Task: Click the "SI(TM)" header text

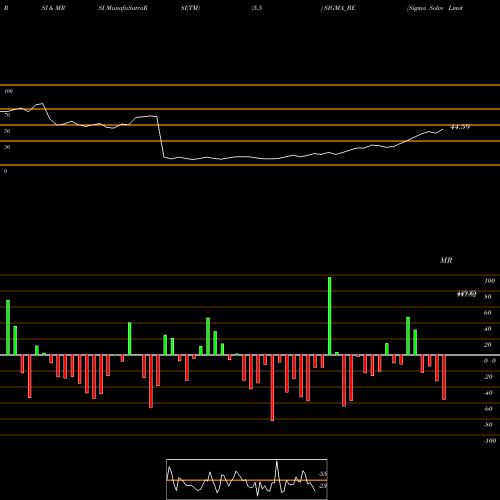Action: [x=190, y=8]
